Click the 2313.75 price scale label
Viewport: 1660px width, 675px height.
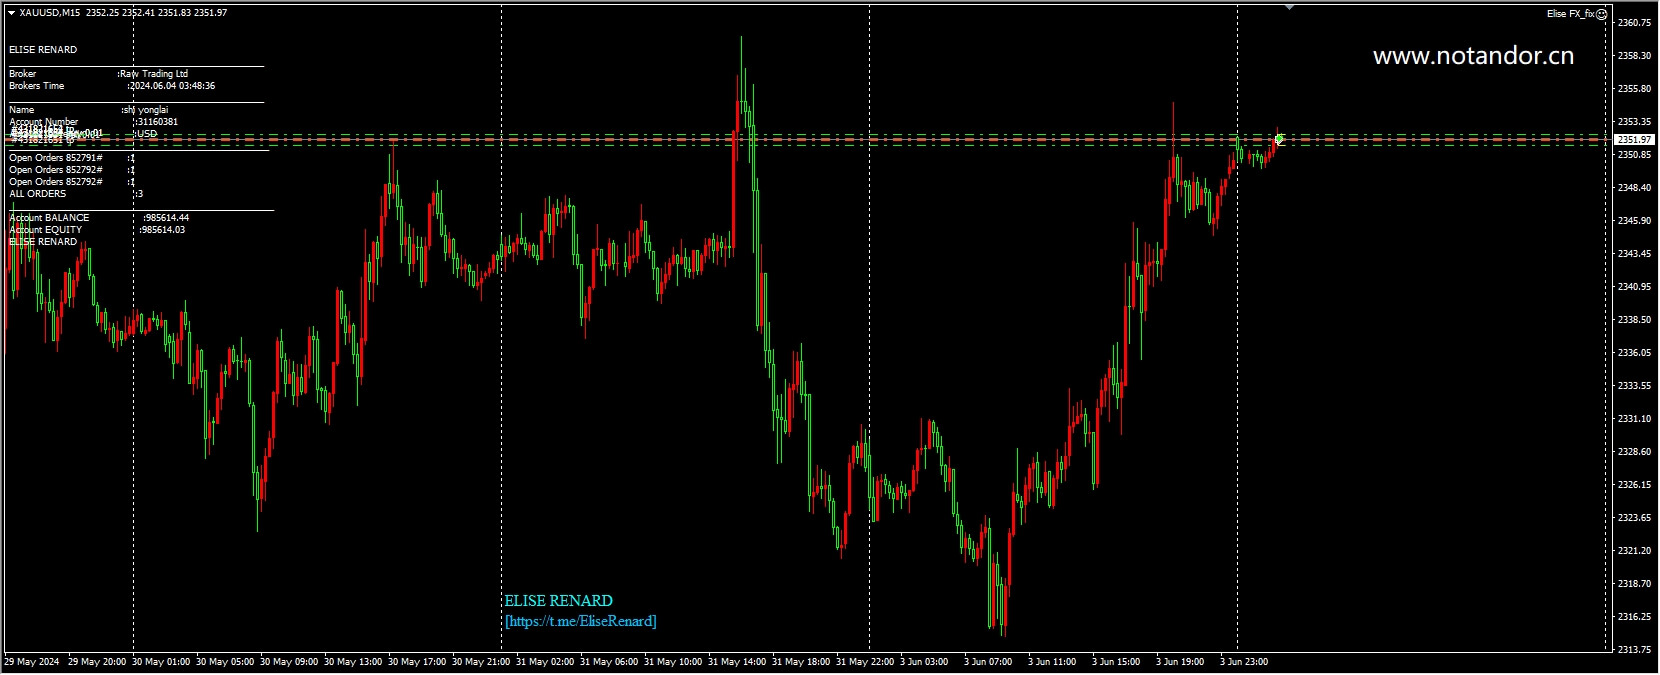point(1633,649)
